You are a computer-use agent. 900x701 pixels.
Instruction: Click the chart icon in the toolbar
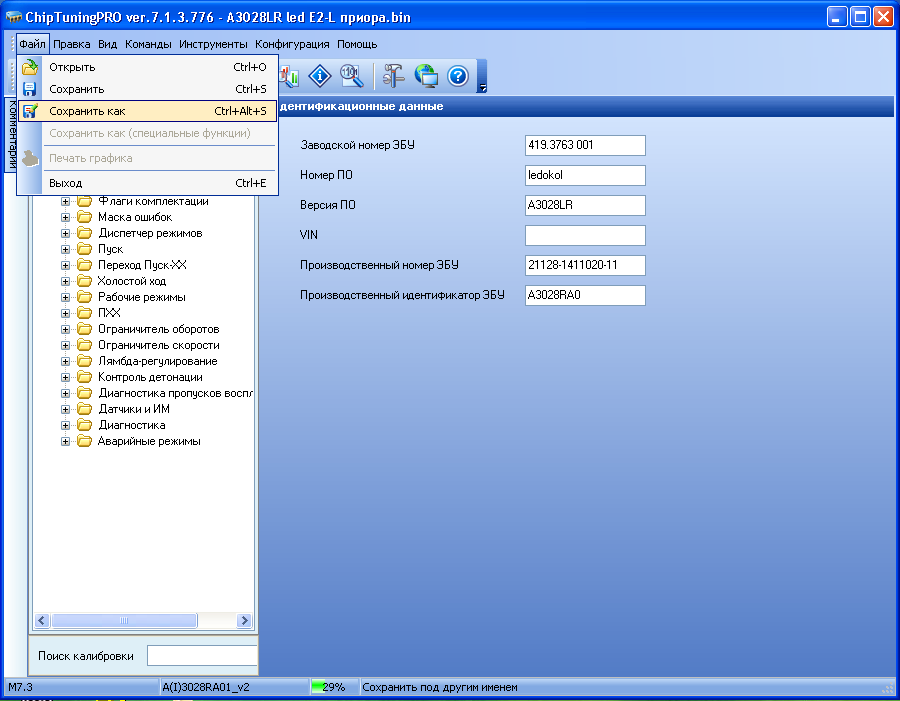(x=290, y=76)
